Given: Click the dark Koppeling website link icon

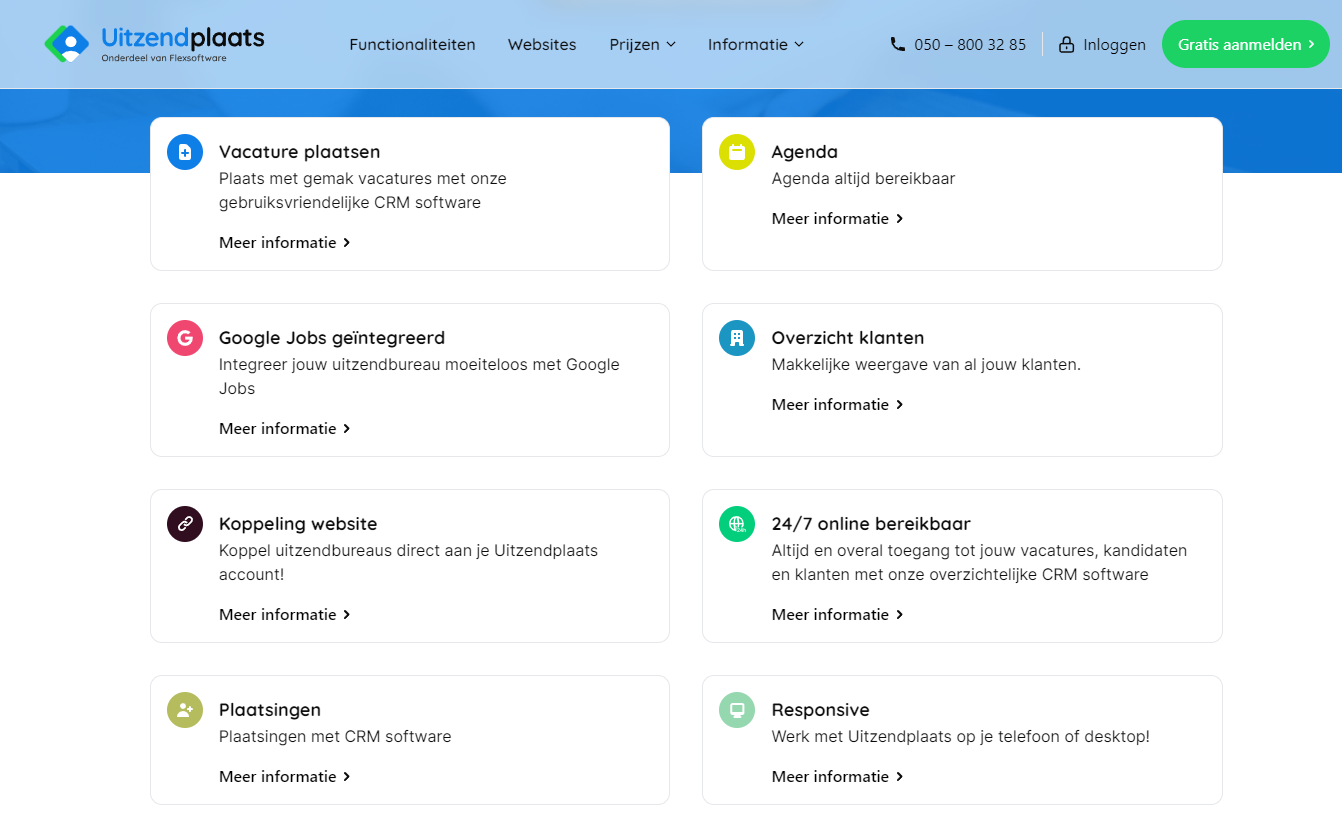Looking at the screenshot, I should tap(185, 524).
